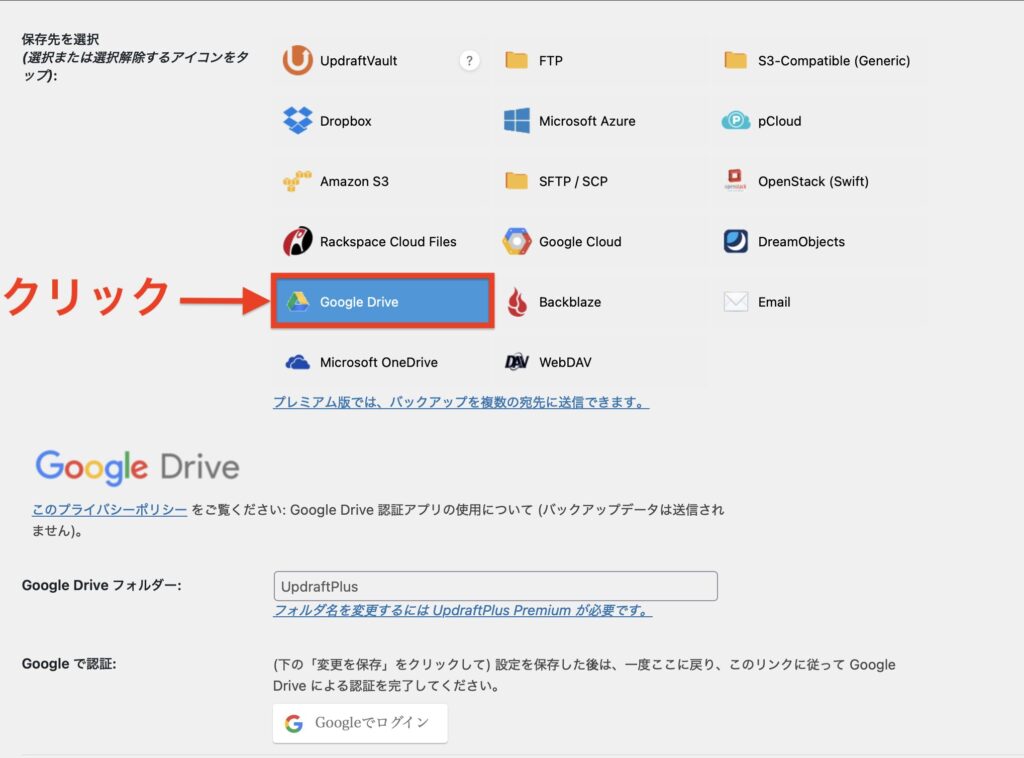
Task: Click the Google Drive folder name field
Action: pos(495,586)
